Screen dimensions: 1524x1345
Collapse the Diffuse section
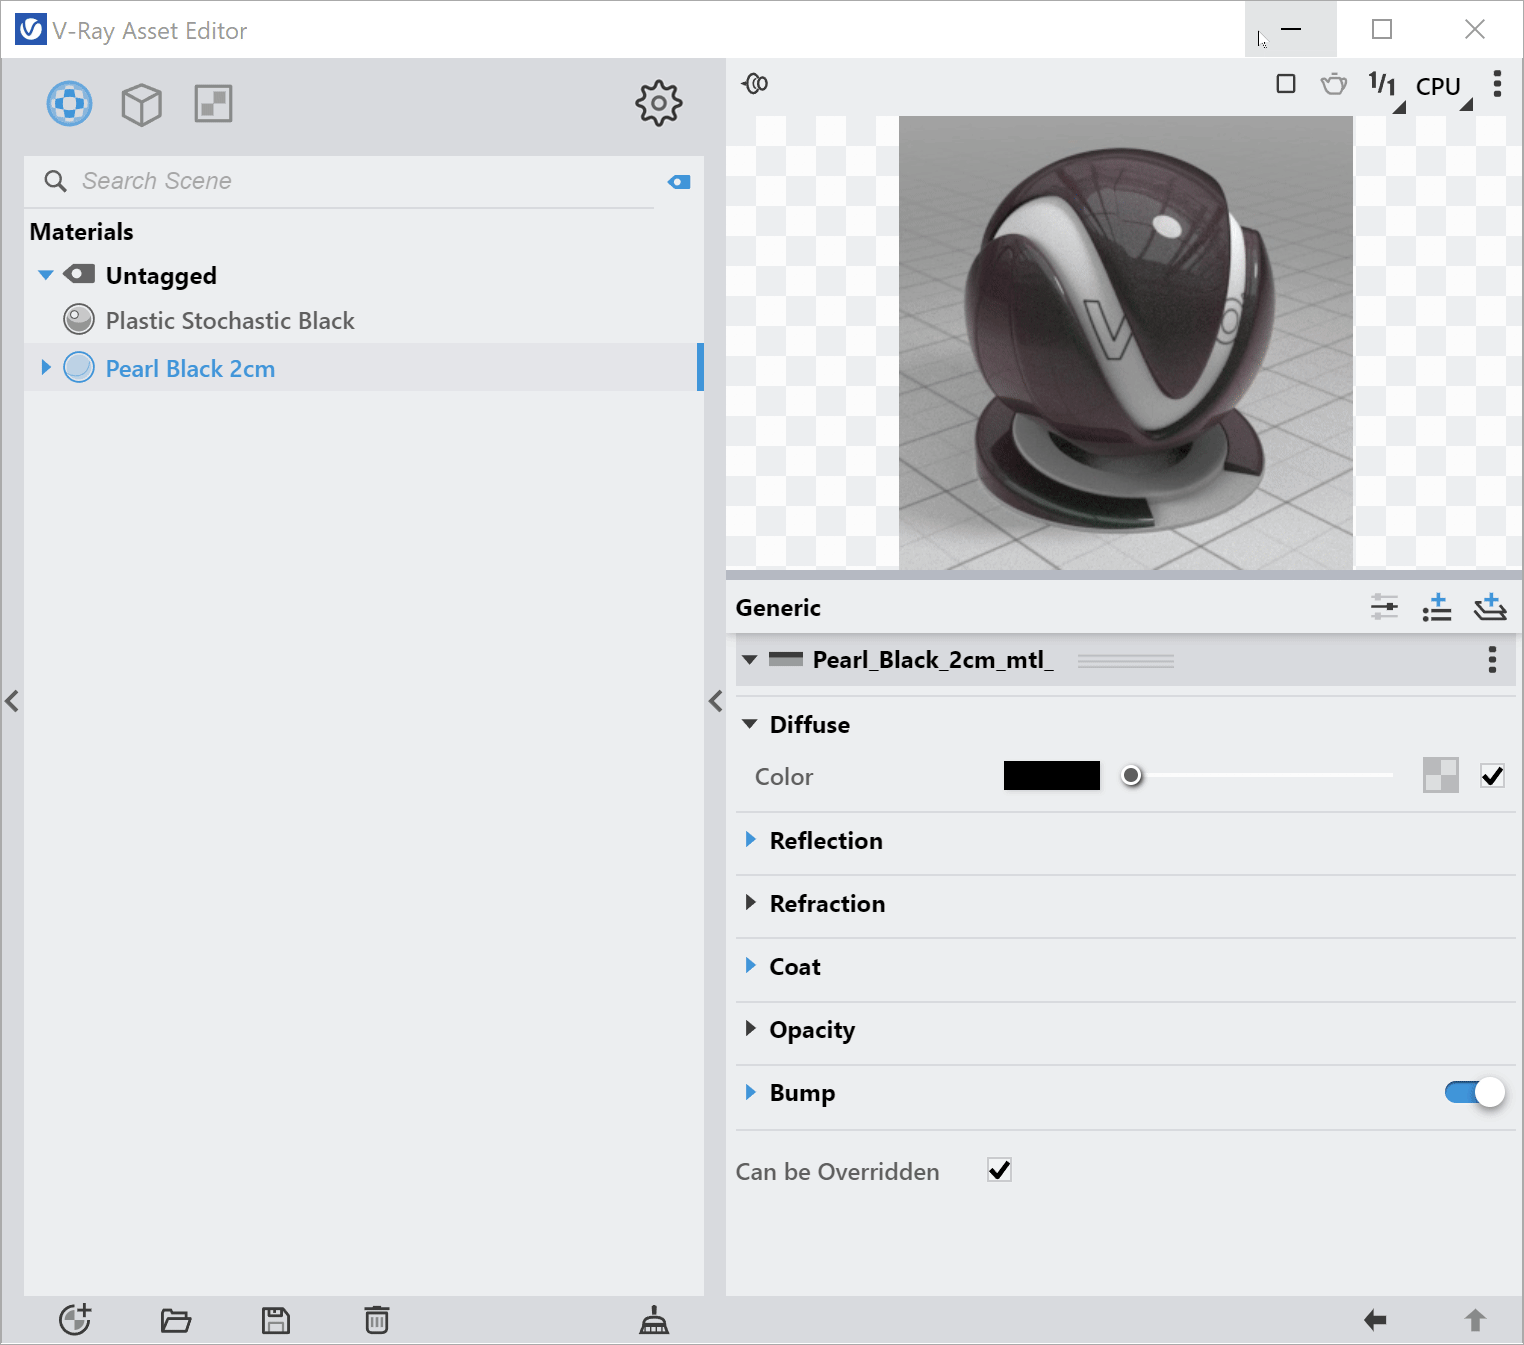coord(750,724)
